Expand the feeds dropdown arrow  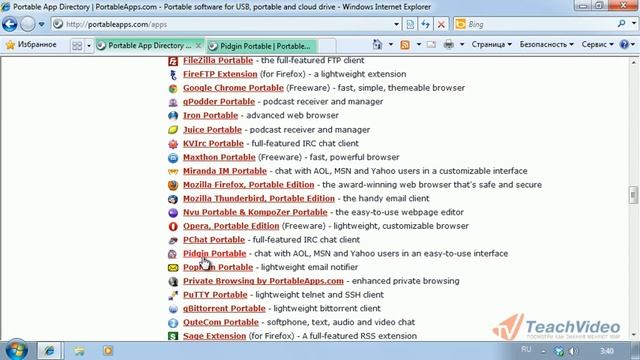(x=418, y=44)
